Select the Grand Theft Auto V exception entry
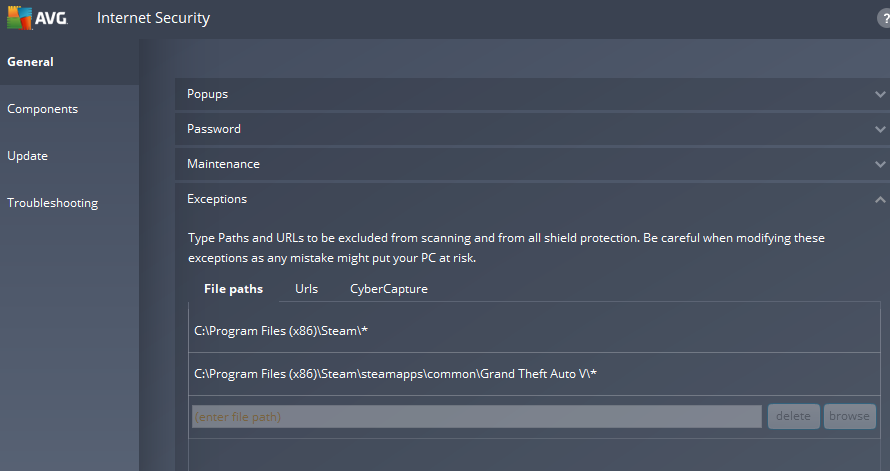 click(395, 374)
